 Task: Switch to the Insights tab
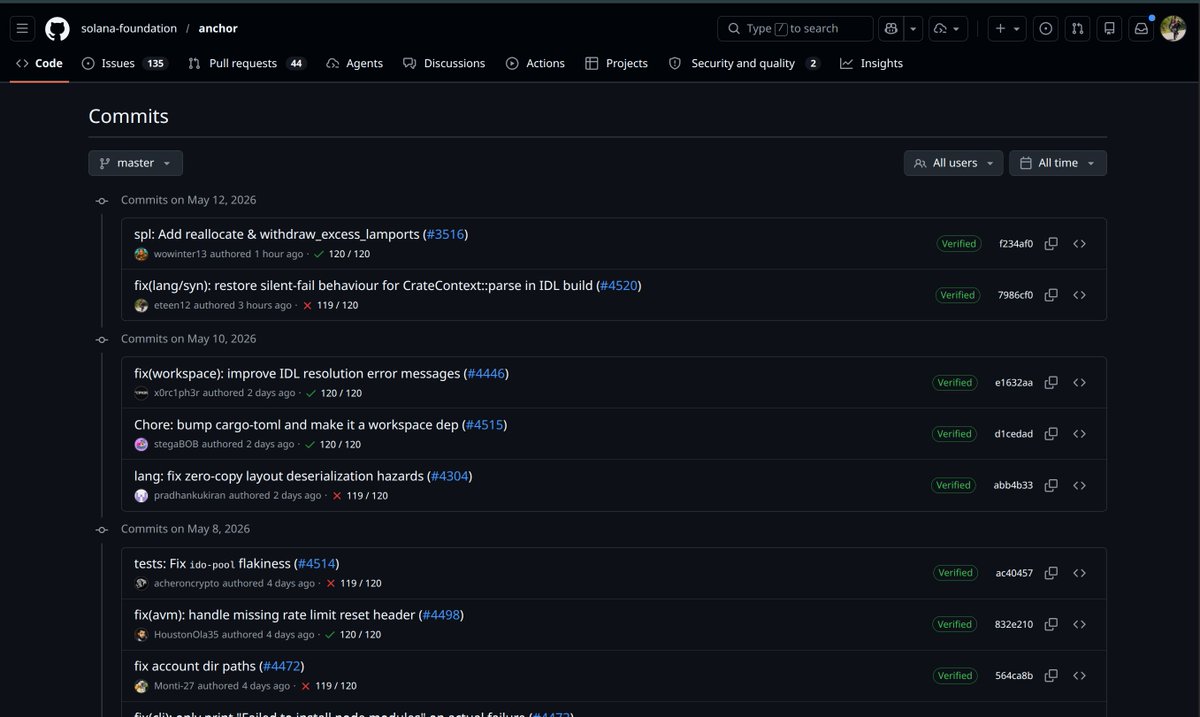click(x=871, y=63)
